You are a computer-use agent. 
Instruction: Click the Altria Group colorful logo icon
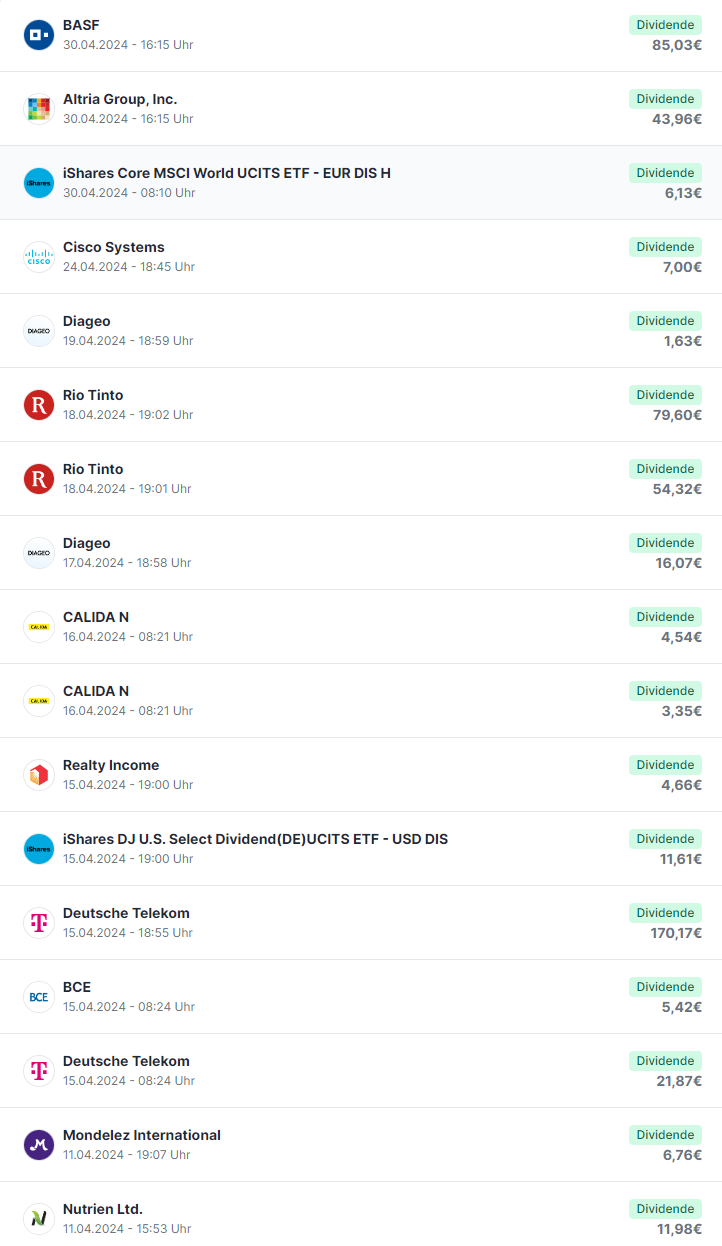point(39,109)
